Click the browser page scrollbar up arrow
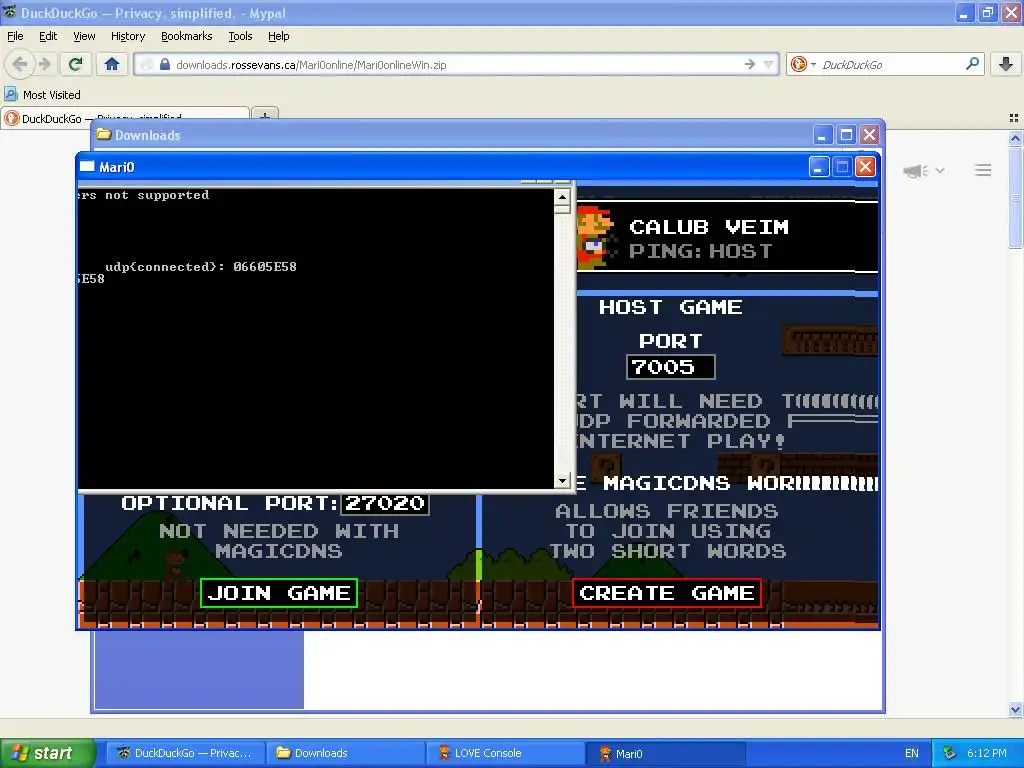Viewport: 1024px width, 768px height. [1015, 138]
